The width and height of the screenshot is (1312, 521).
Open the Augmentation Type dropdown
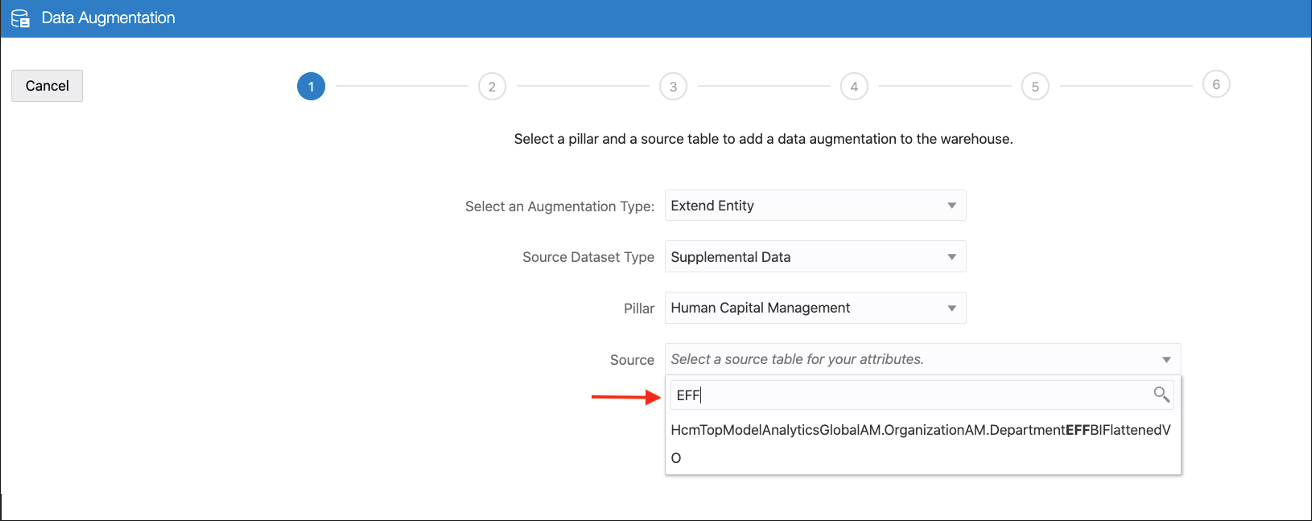[815, 206]
